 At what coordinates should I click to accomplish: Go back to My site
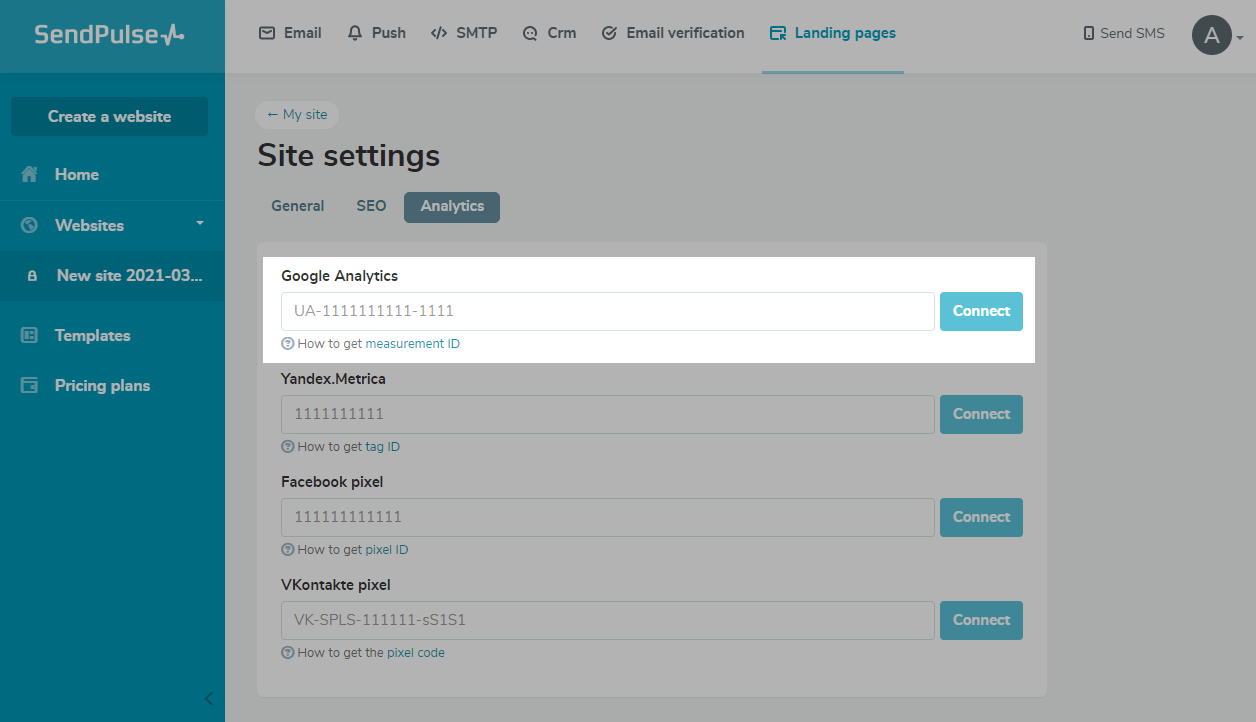point(297,115)
